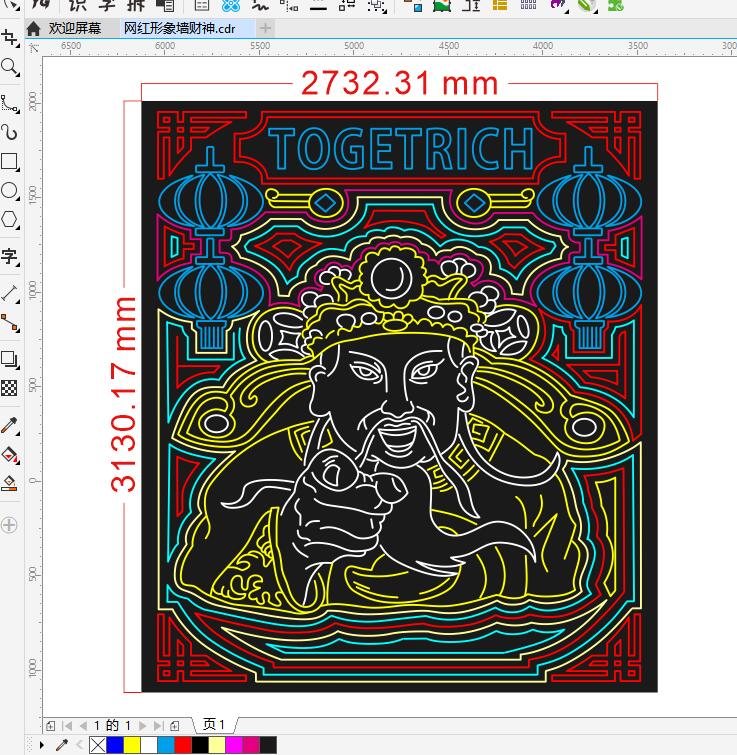This screenshot has height=755, width=737.
Task: Select the Zoom magnifier tool
Action: [x=9, y=67]
